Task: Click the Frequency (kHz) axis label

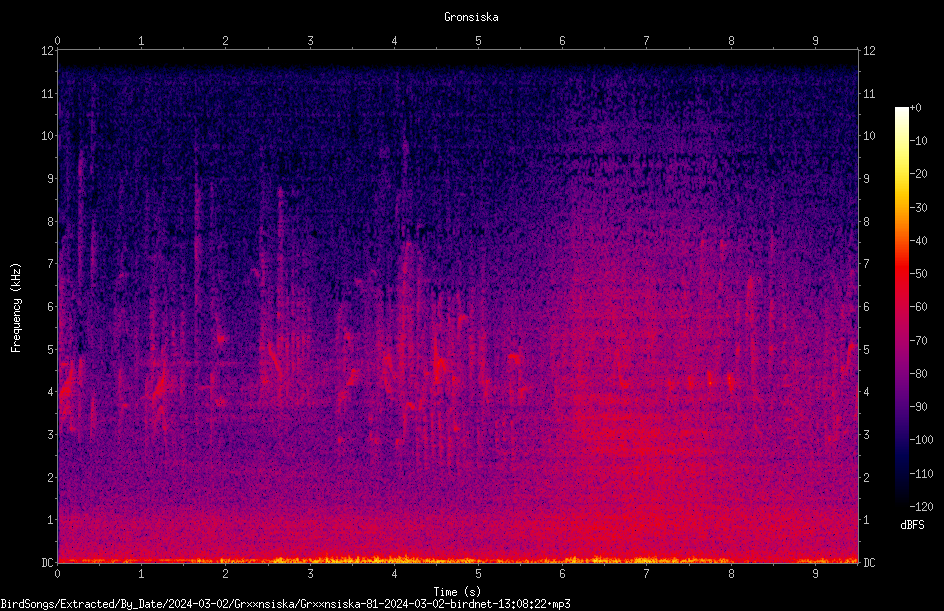Action: tap(16, 307)
